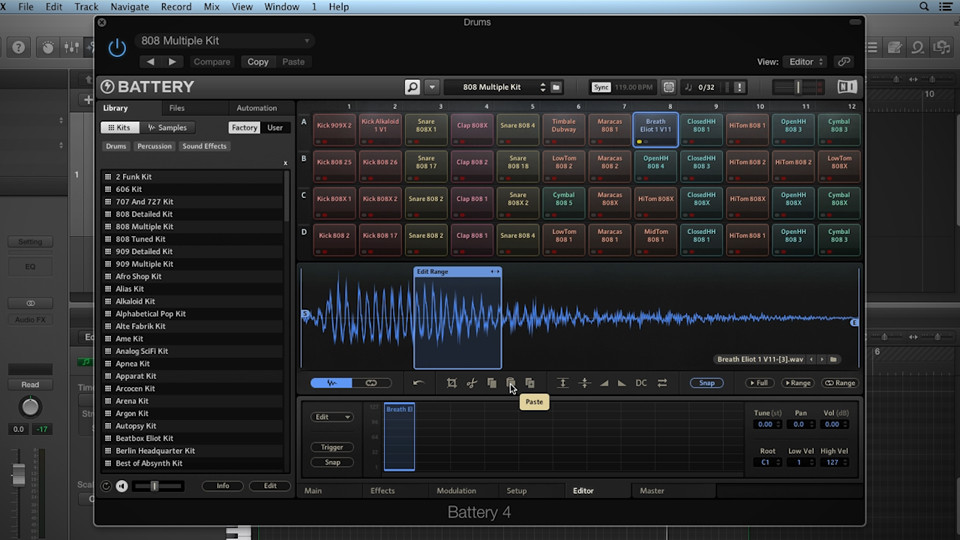Click the Range play button
The height and width of the screenshot is (540, 960).
[797, 383]
